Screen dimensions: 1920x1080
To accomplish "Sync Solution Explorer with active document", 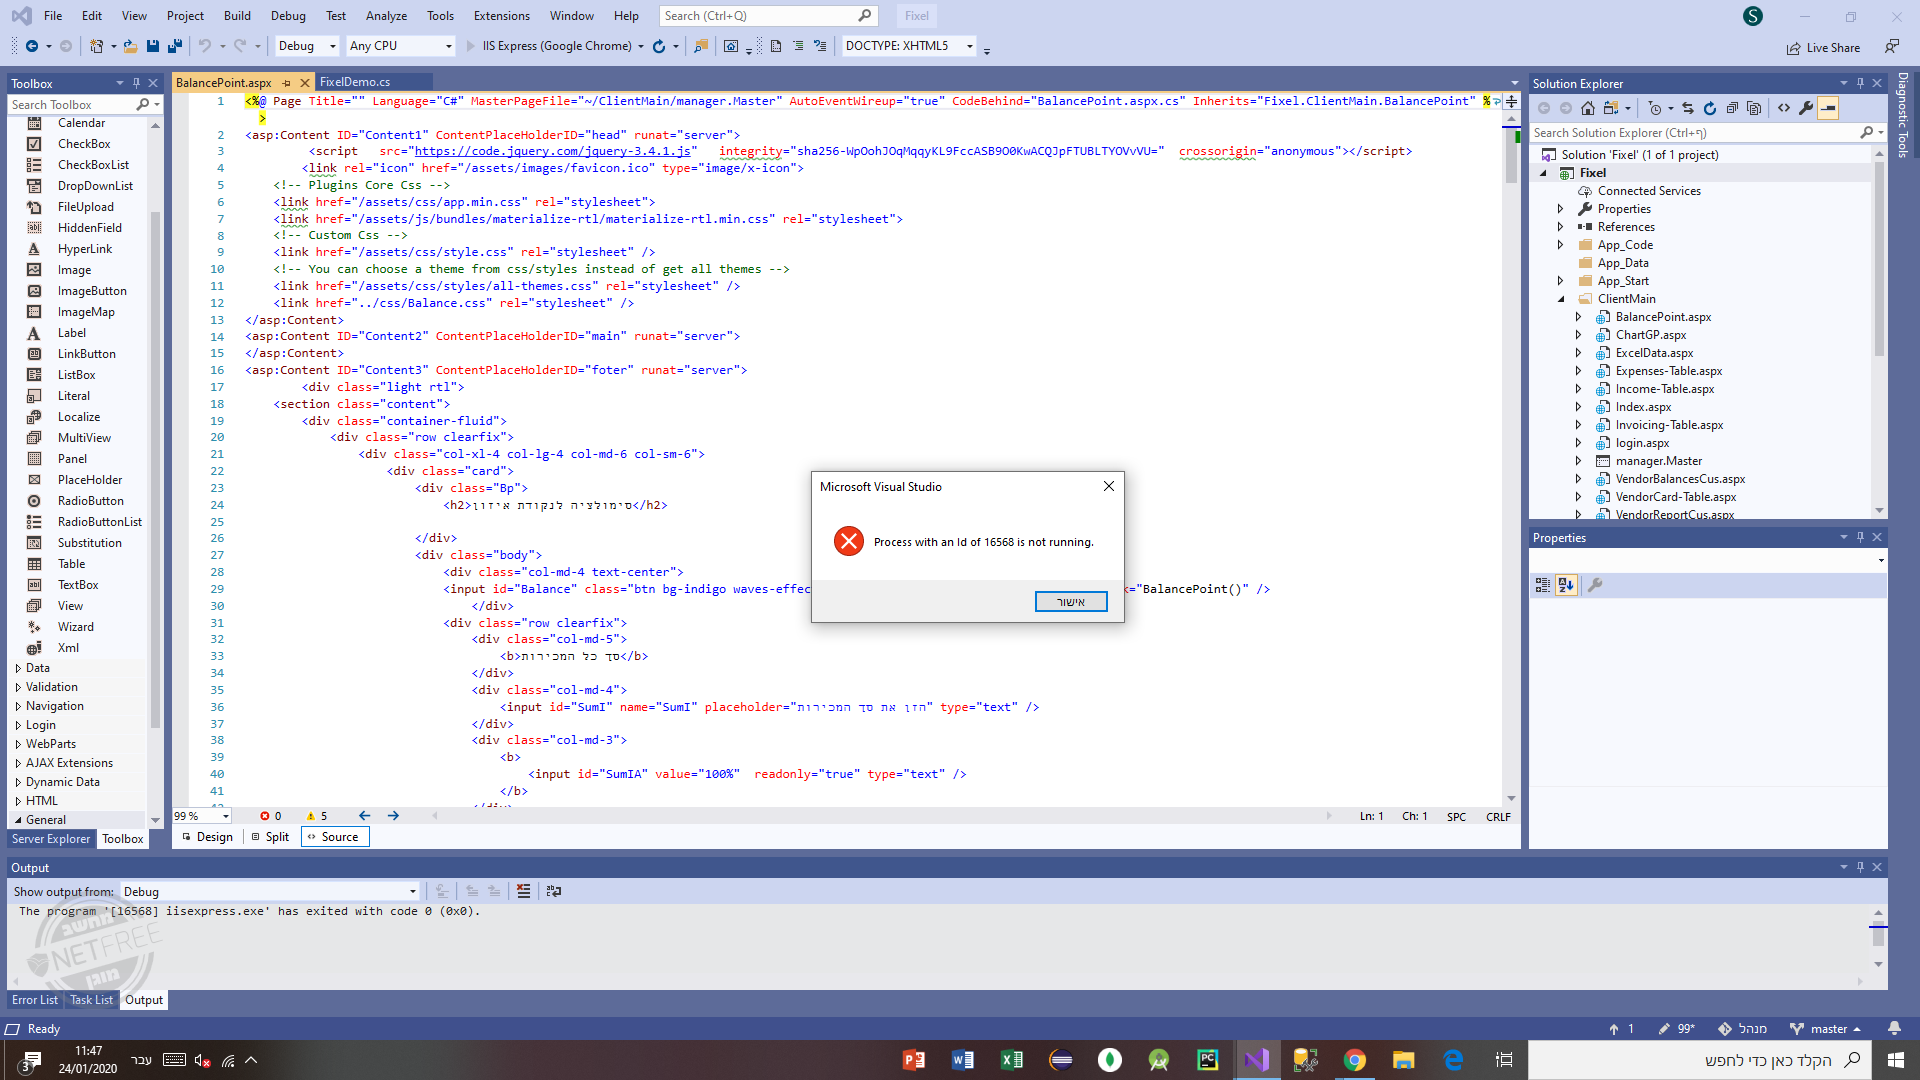I will [1686, 109].
